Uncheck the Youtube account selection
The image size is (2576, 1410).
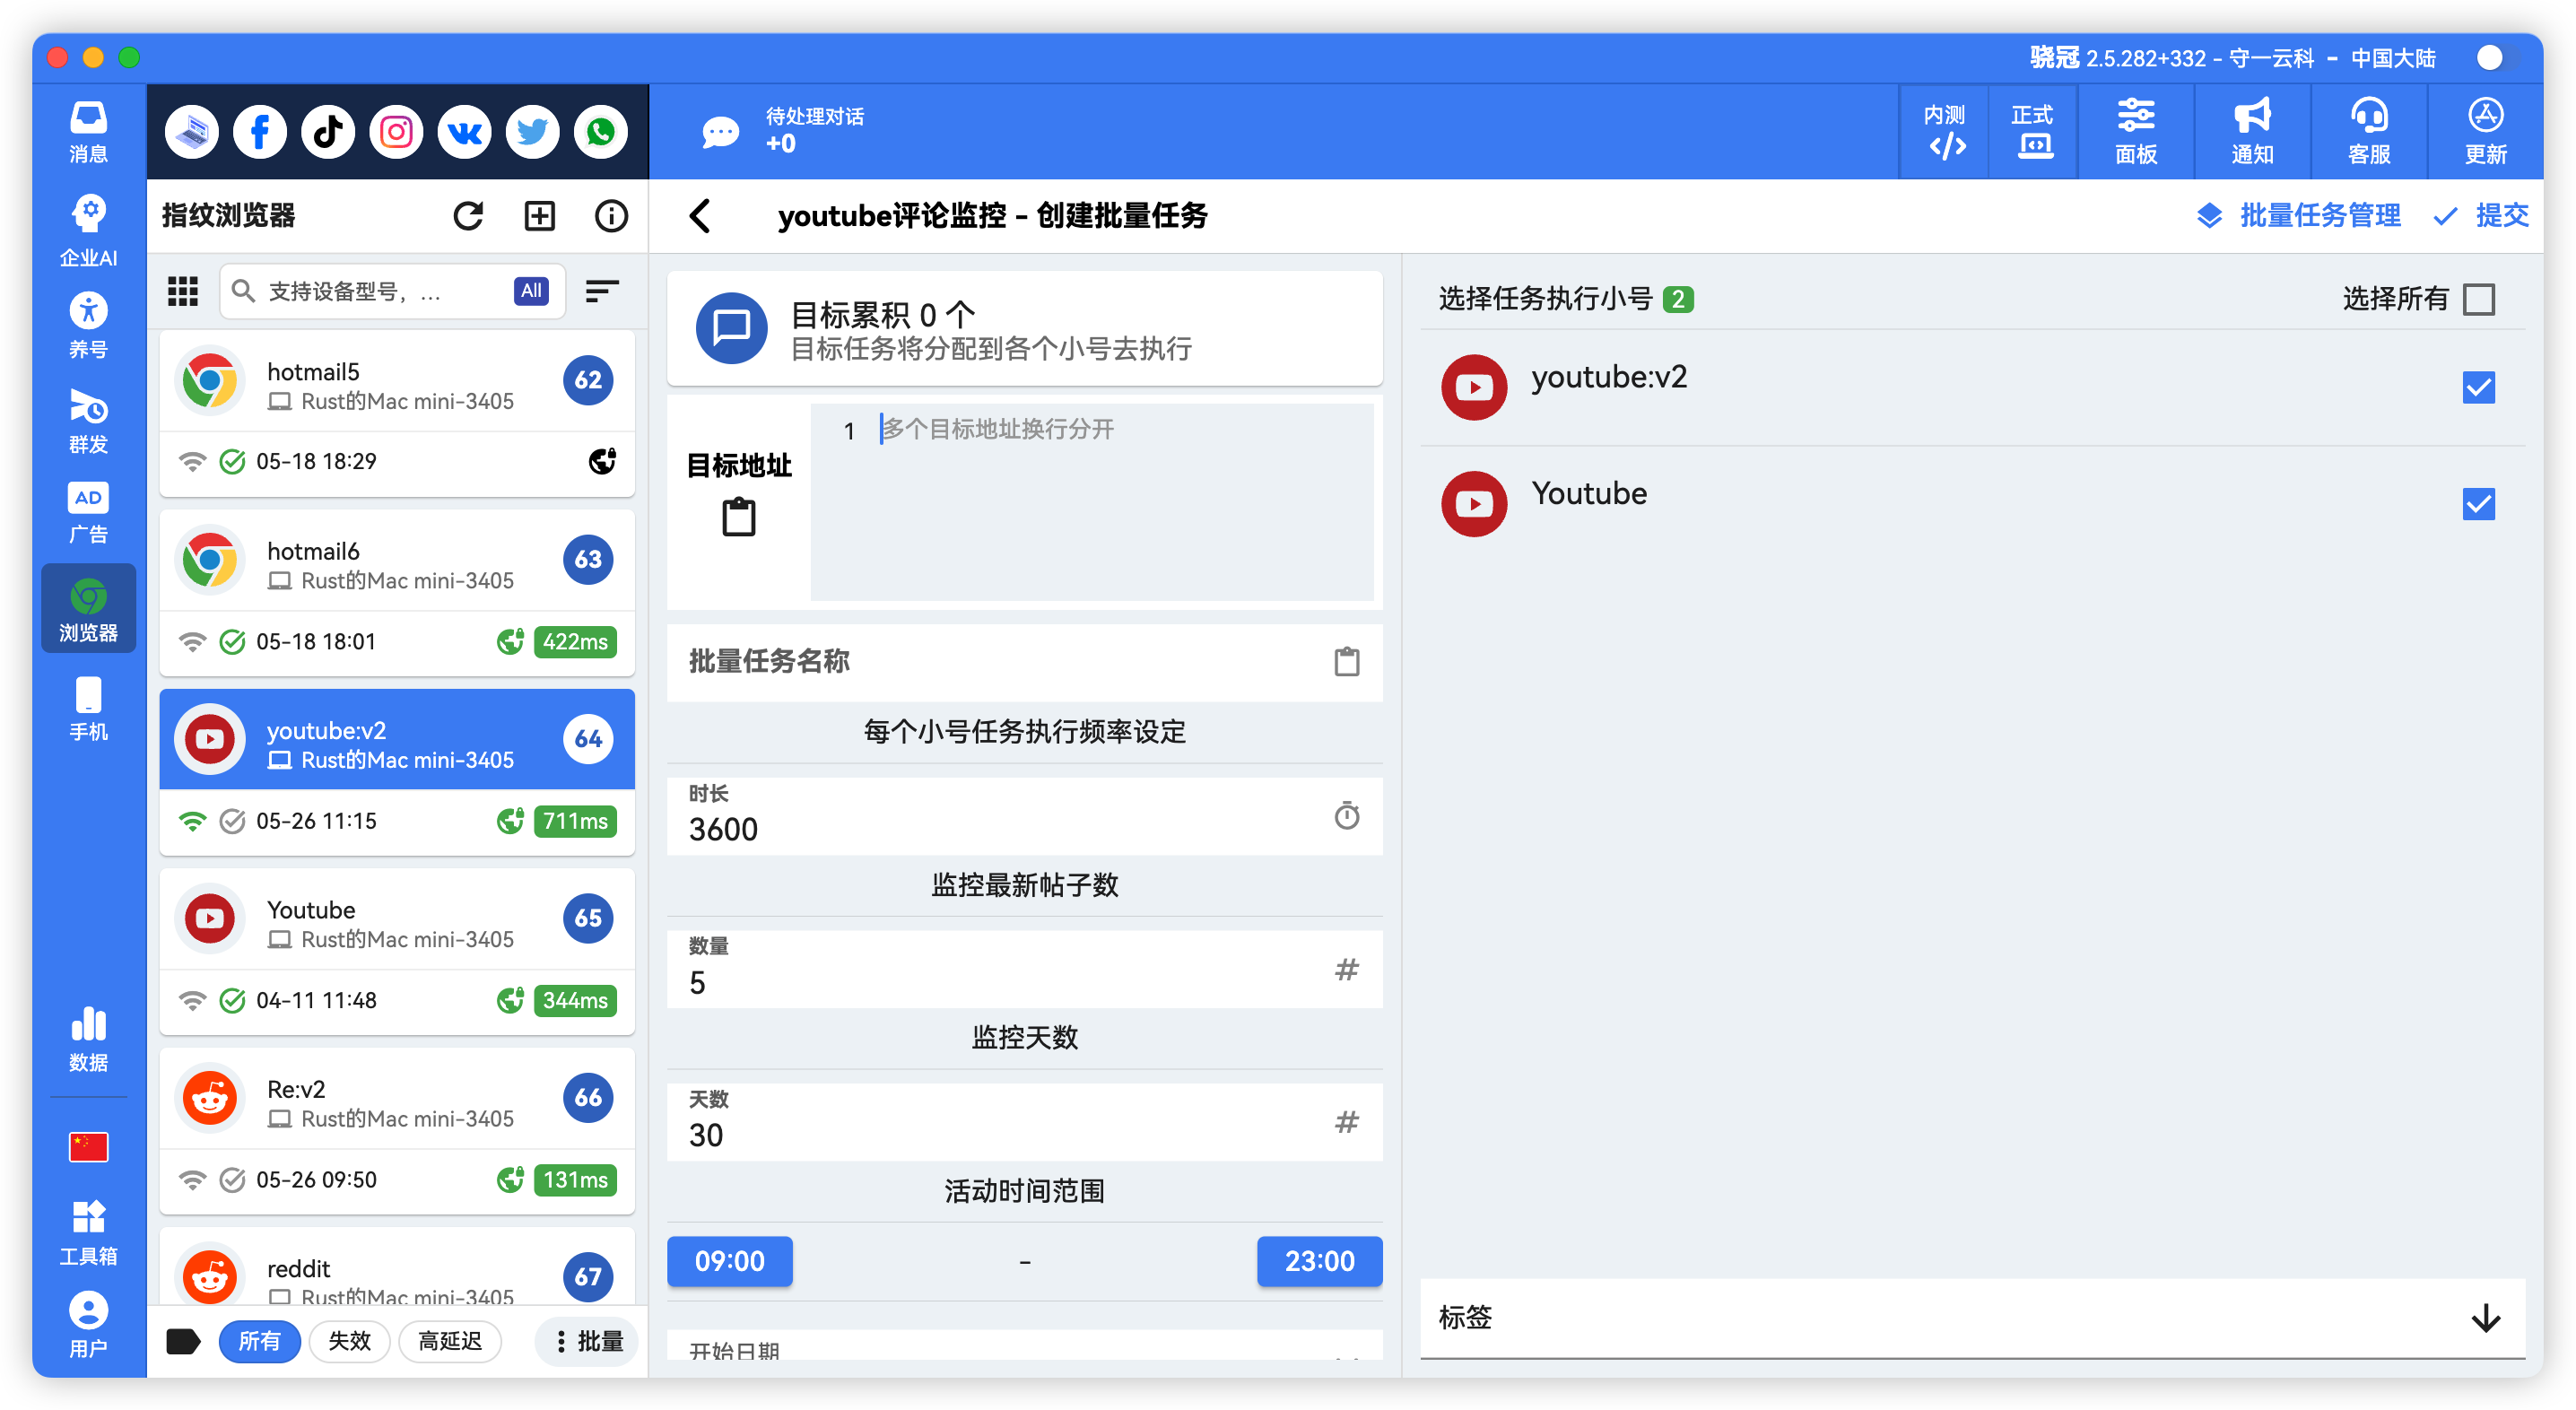coord(2479,505)
